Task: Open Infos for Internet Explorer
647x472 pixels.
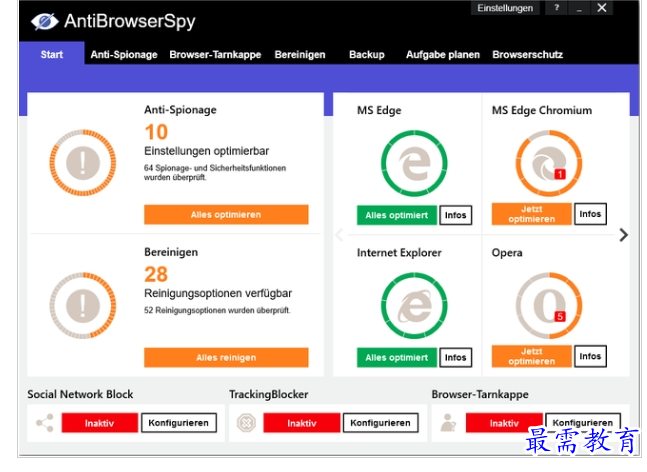Action: click(456, 357)
